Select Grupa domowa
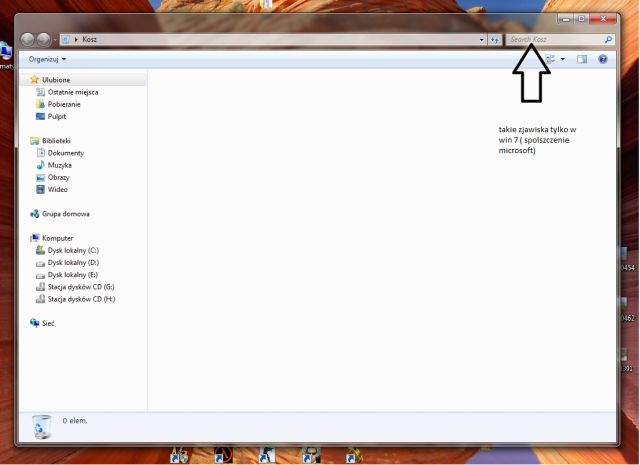This screenshot has height=465, width=640. click(x=66, y=214)
